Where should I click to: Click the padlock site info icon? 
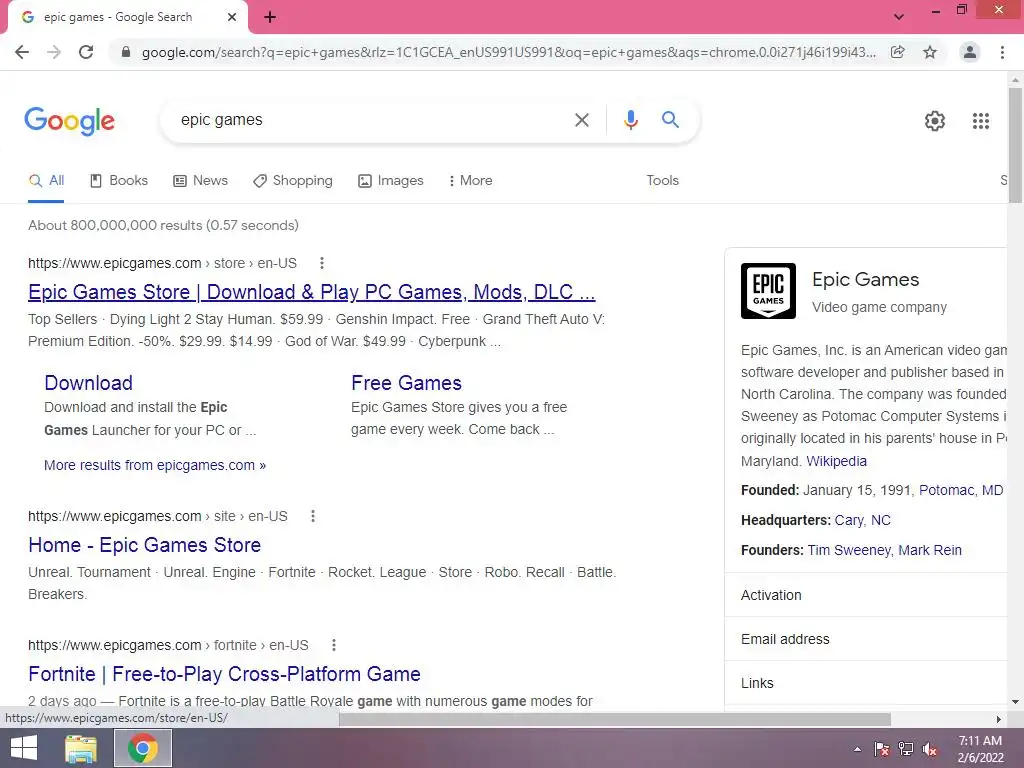click(x=126, y=52)
